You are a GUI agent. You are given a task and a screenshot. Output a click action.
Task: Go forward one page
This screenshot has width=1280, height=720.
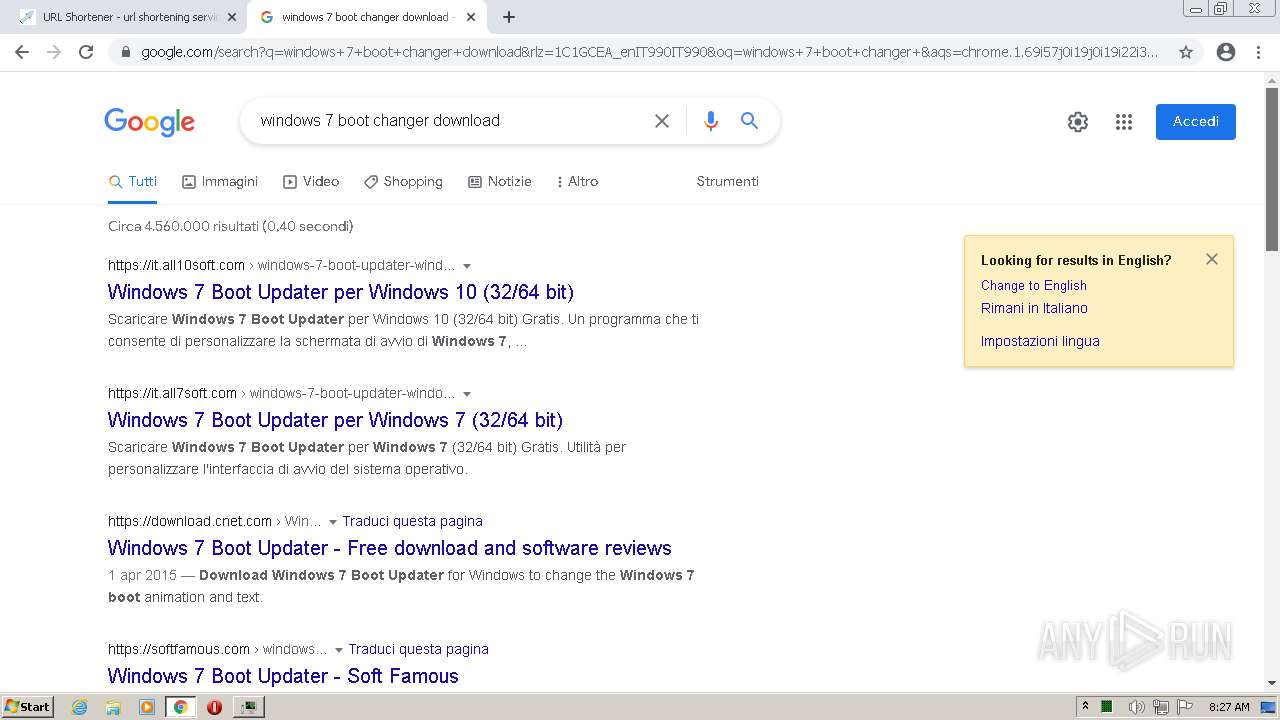point(54,52)
